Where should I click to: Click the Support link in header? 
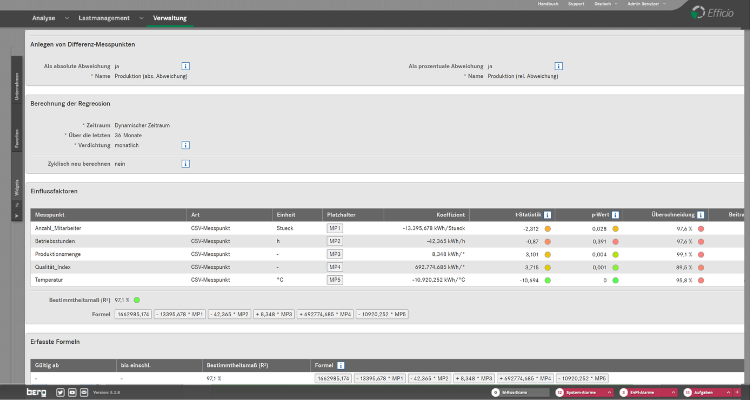pos(576,5)
